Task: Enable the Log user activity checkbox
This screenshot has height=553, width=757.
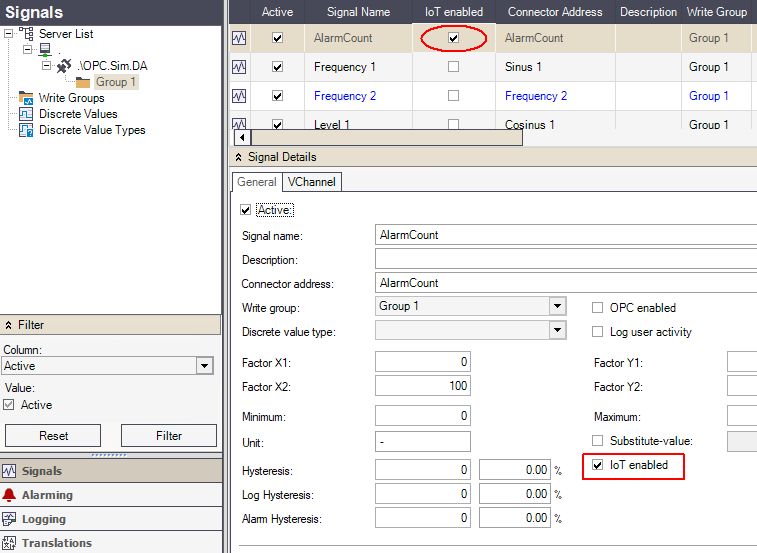Action: click(x=598, y=332)
